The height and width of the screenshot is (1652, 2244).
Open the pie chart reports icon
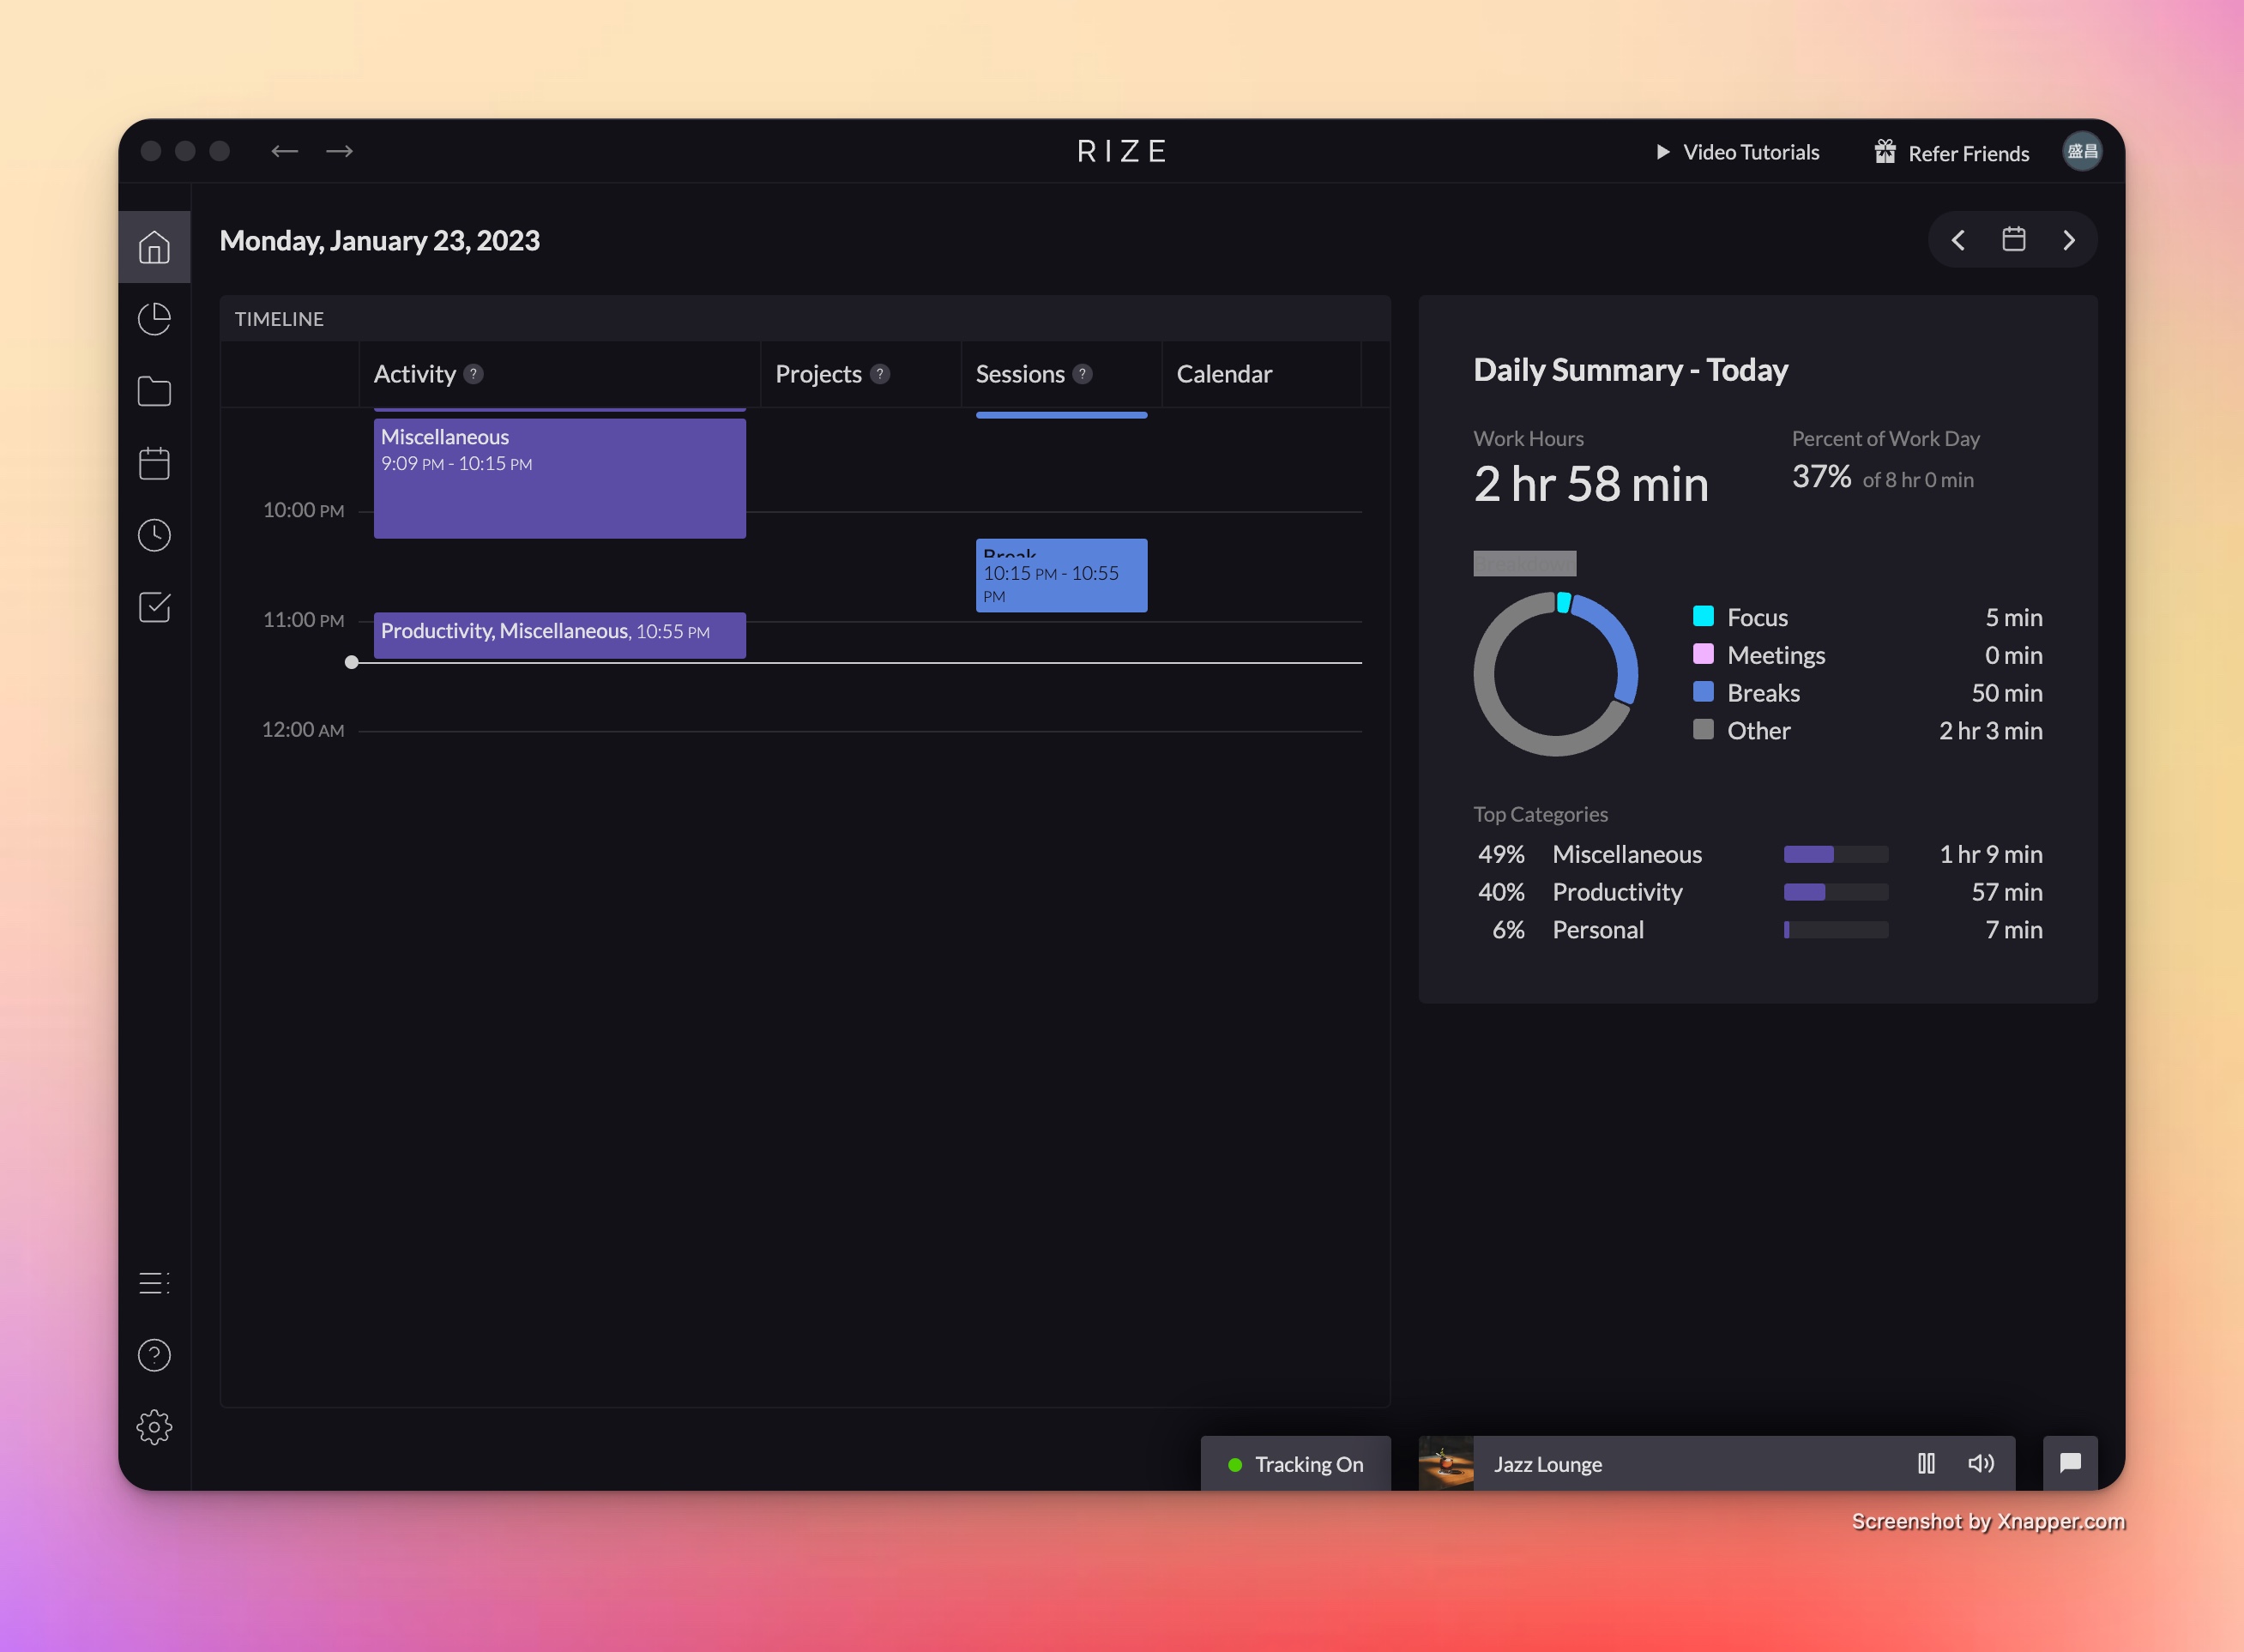tap(154, 319)
